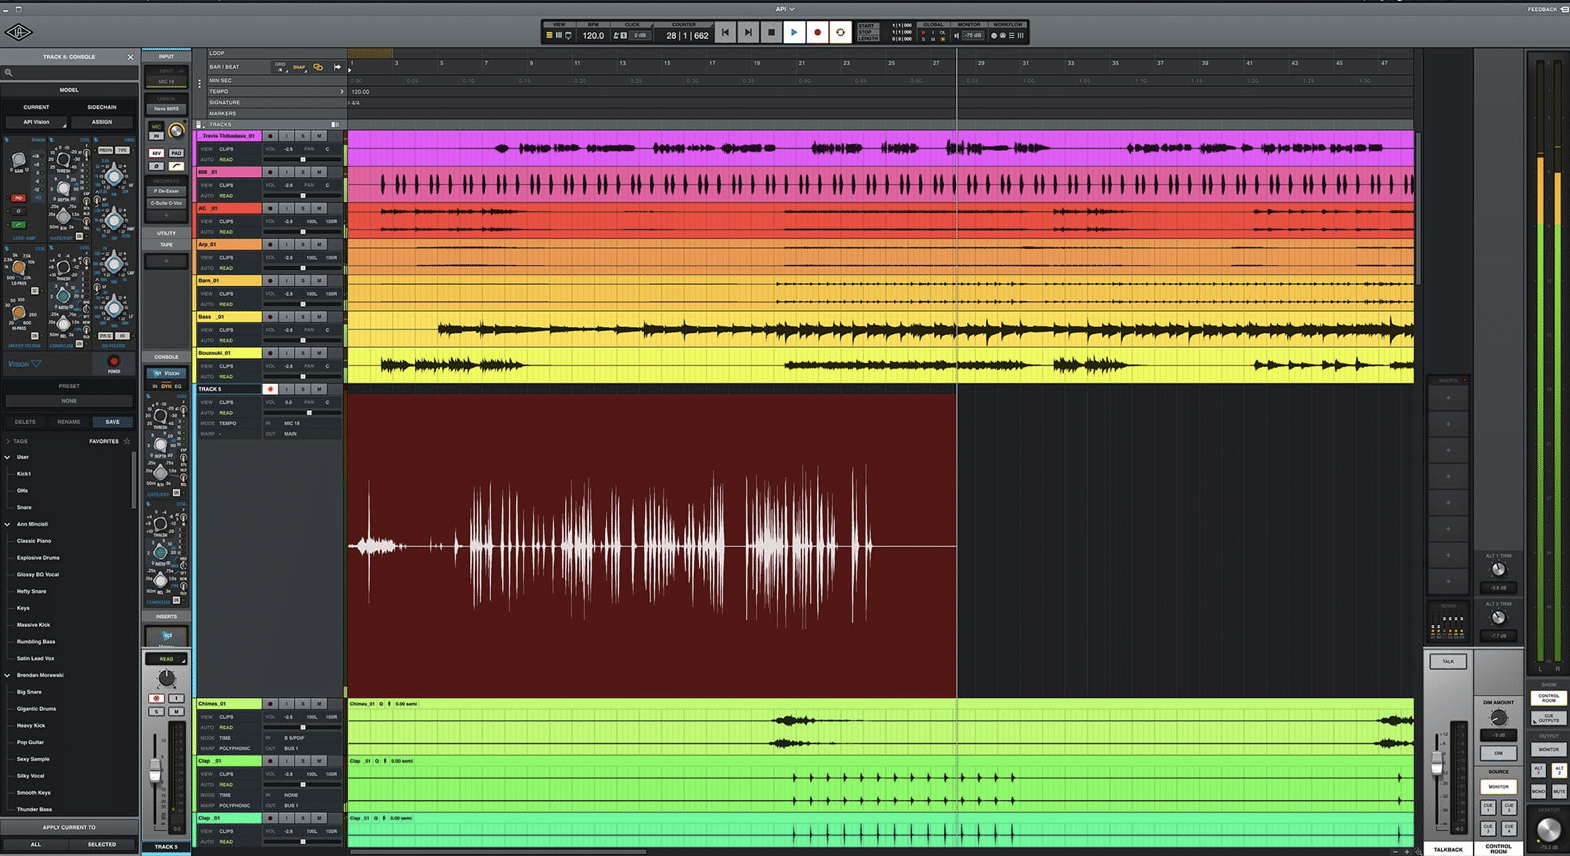The width and height of the screenshot is (1570, 856).
Task: Click the first yellow View icon in transport
Action: click(x=549, y=35)
